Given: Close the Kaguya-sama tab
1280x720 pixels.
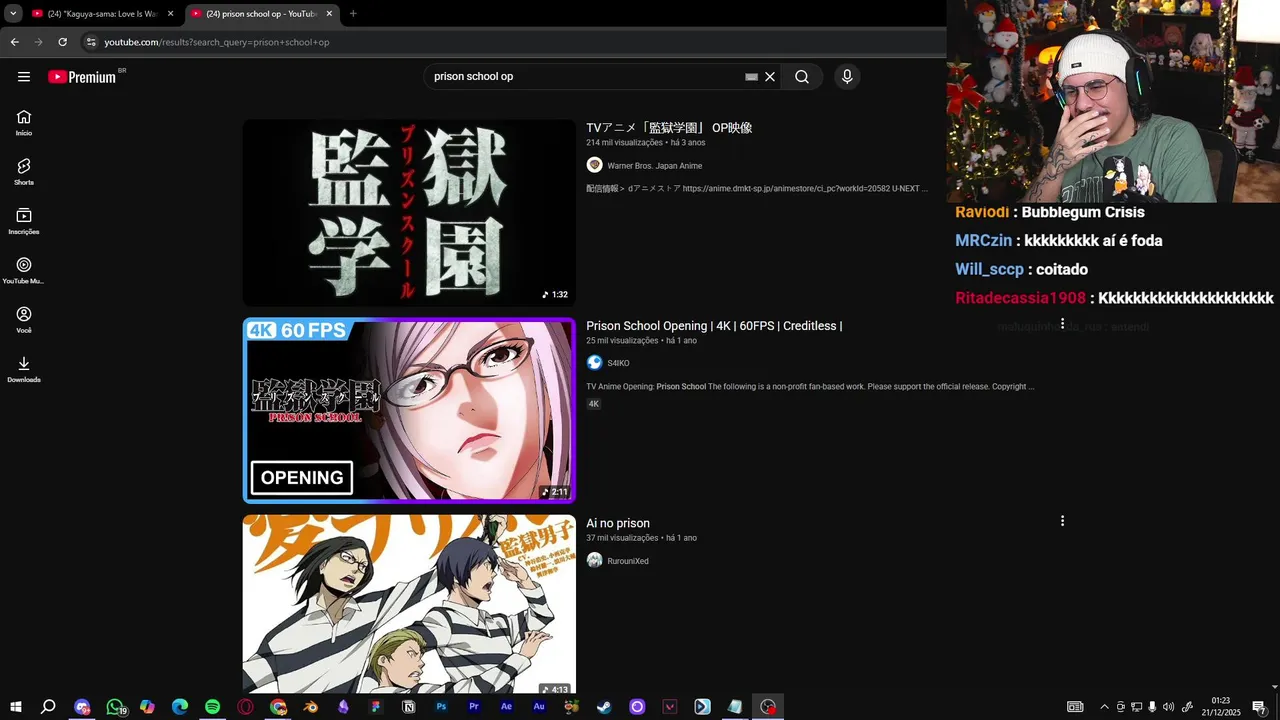Looking at the screenshot, I should (x=171, y=14).
